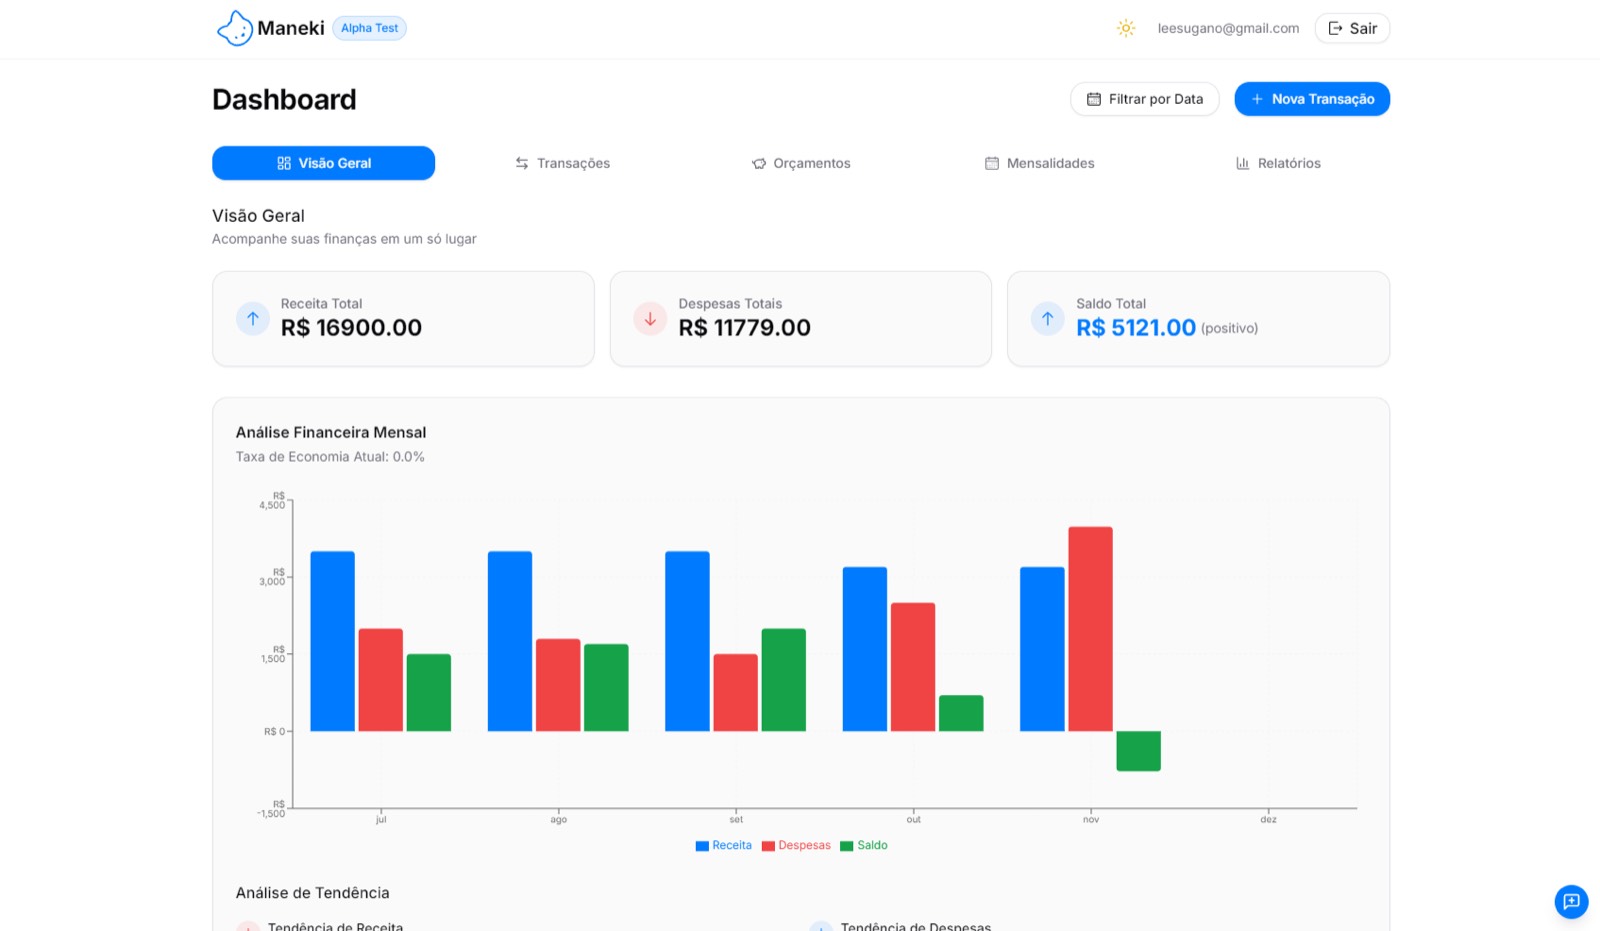Click the grid icon on Visão Geral
This screenshot has width=1600, height=931.
pos(283,162)
